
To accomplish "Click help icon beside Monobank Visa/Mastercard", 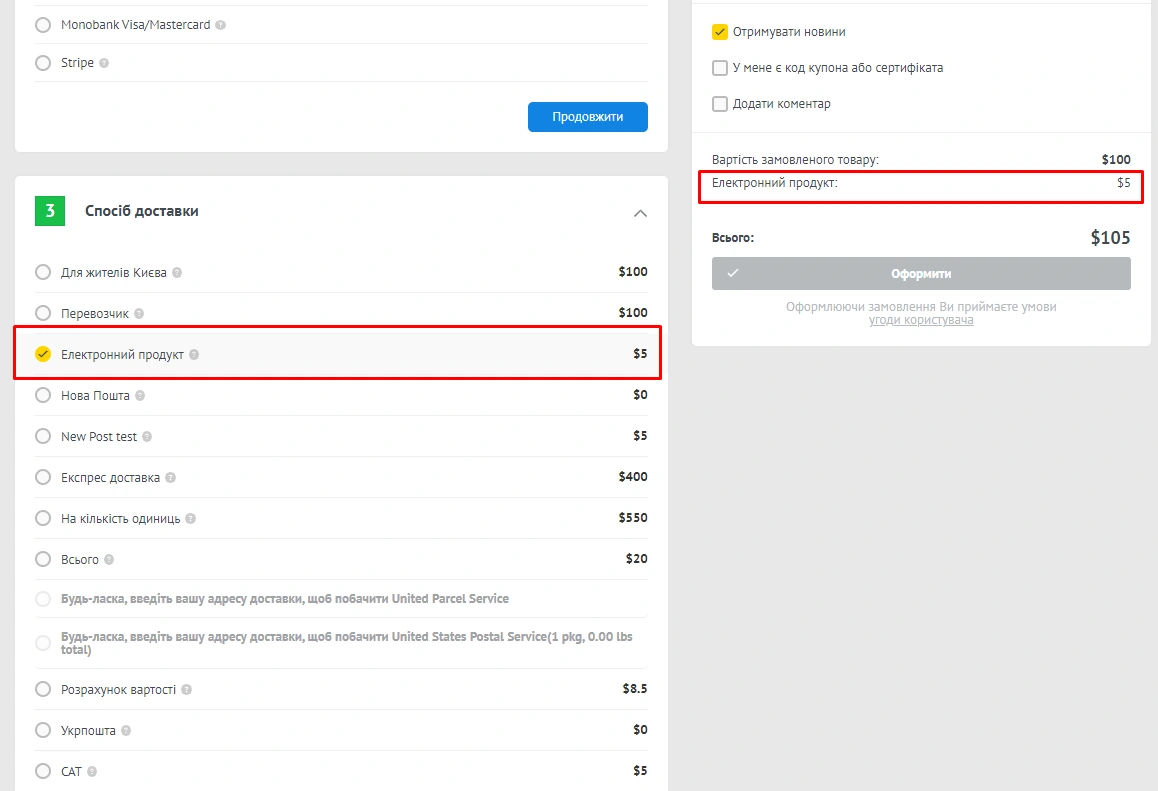I will (221, 25).
